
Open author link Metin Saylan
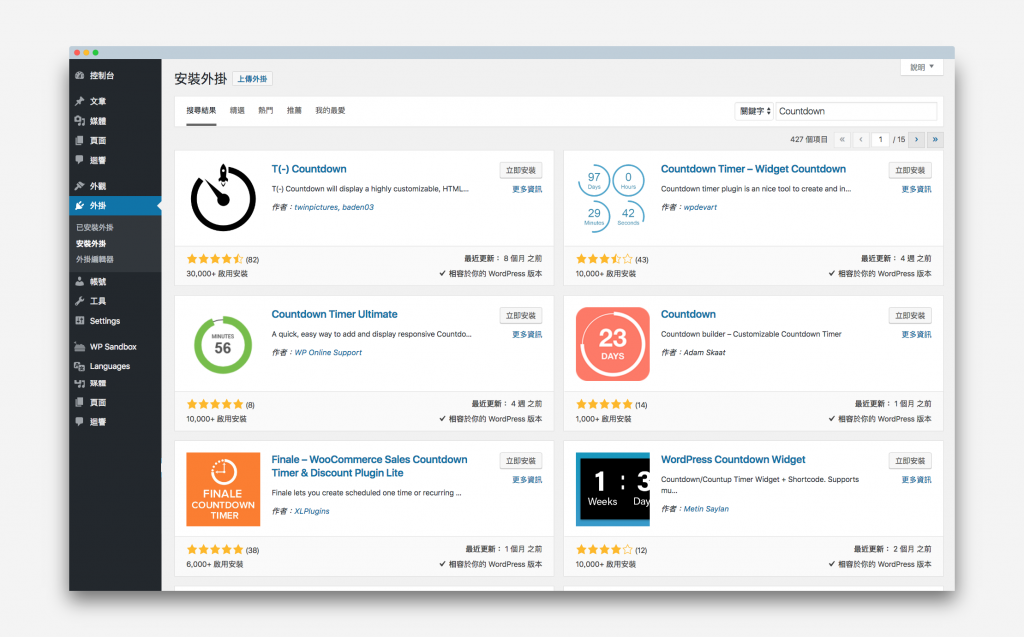(706, 509)
